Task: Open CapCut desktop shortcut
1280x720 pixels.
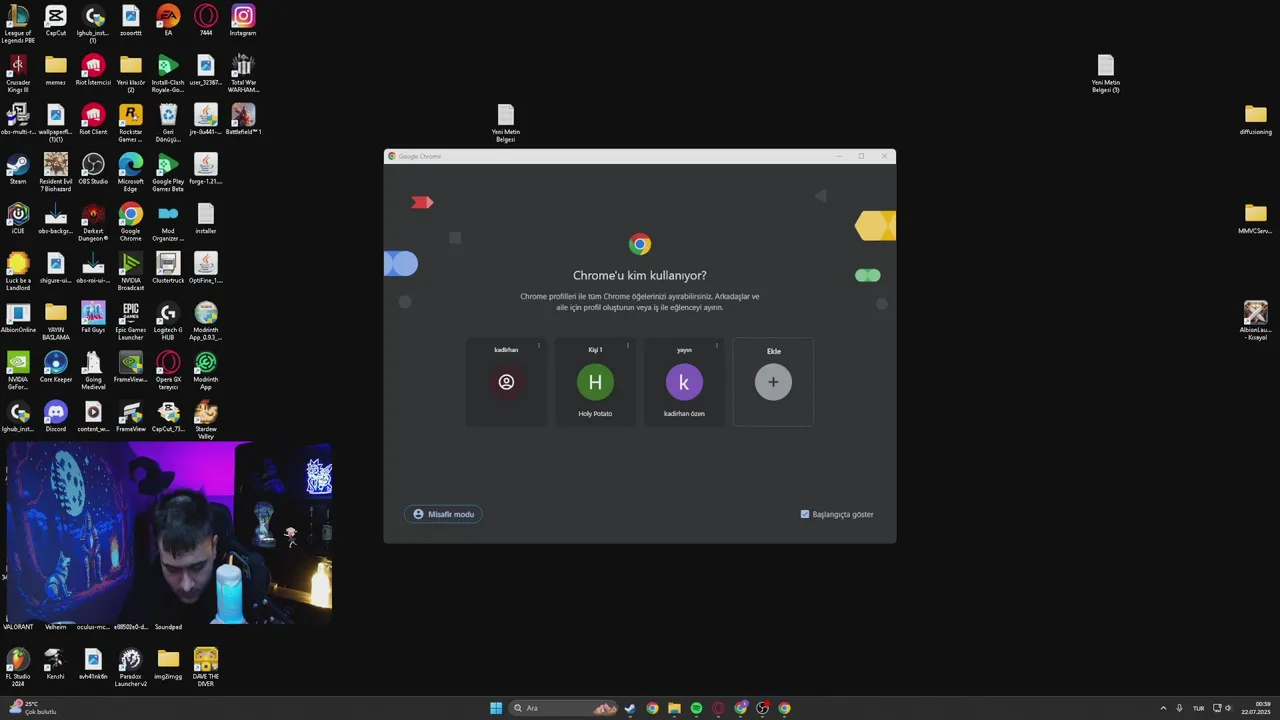Action: (56, 21)
